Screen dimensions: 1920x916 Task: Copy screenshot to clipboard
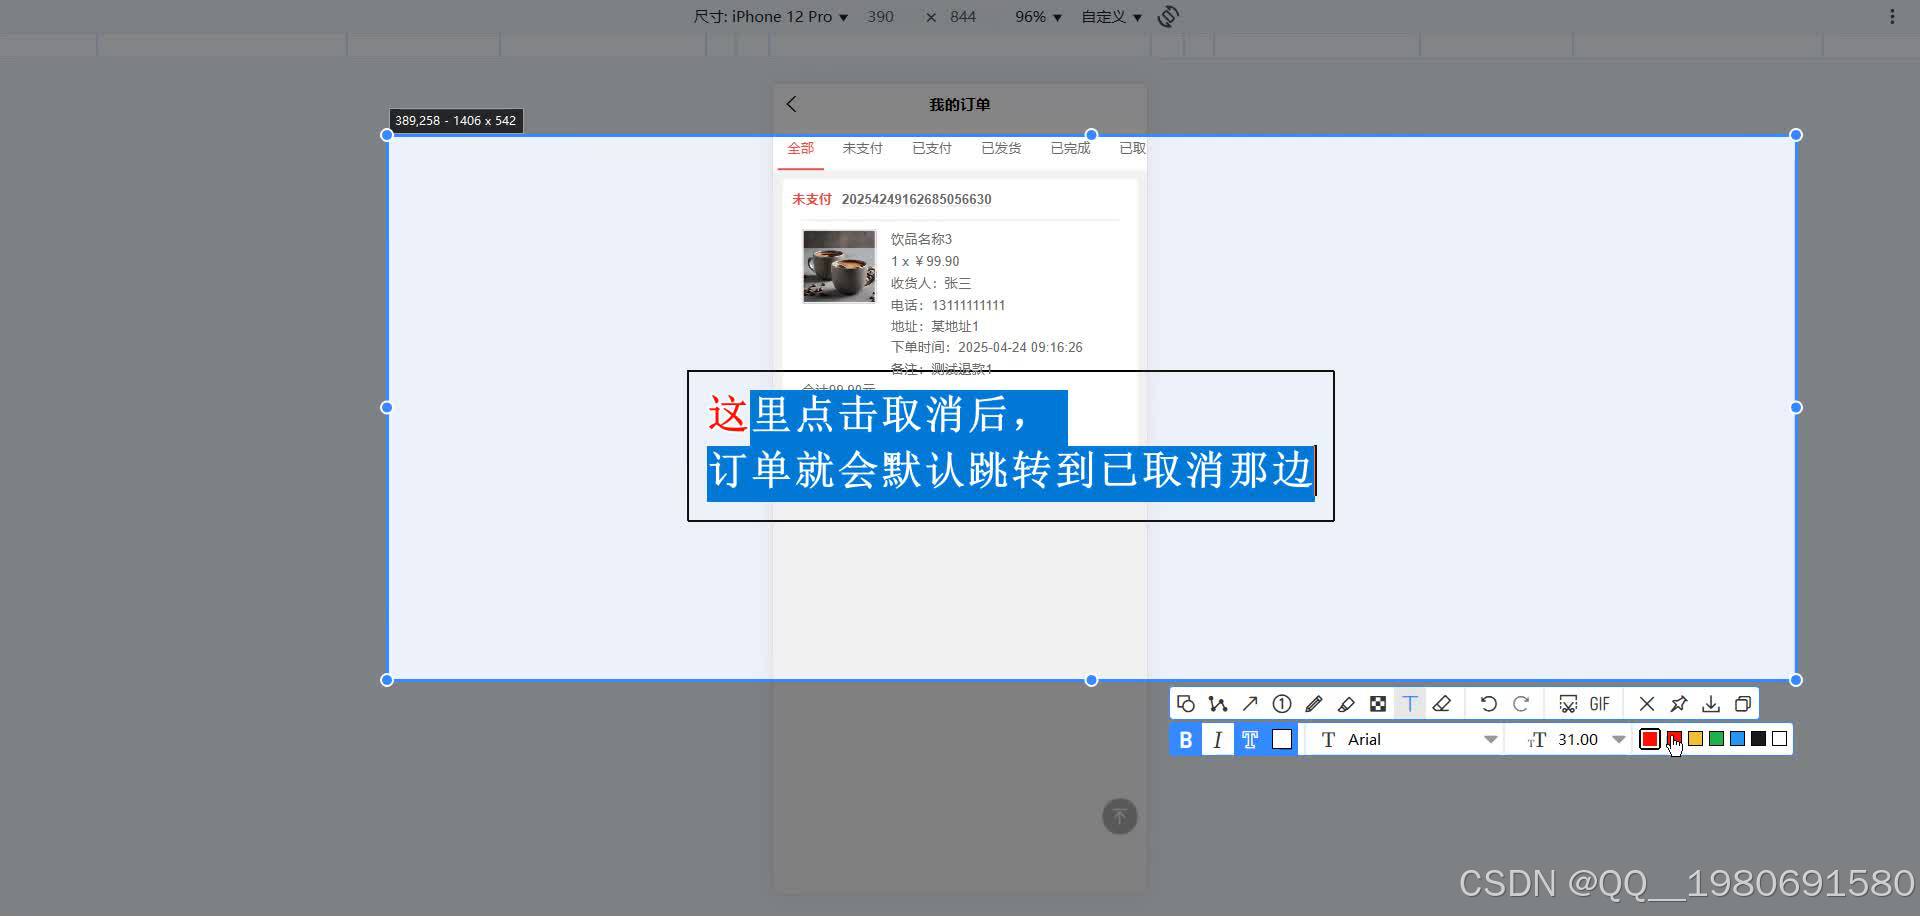pyautogui.click(x=1743, y=703)
